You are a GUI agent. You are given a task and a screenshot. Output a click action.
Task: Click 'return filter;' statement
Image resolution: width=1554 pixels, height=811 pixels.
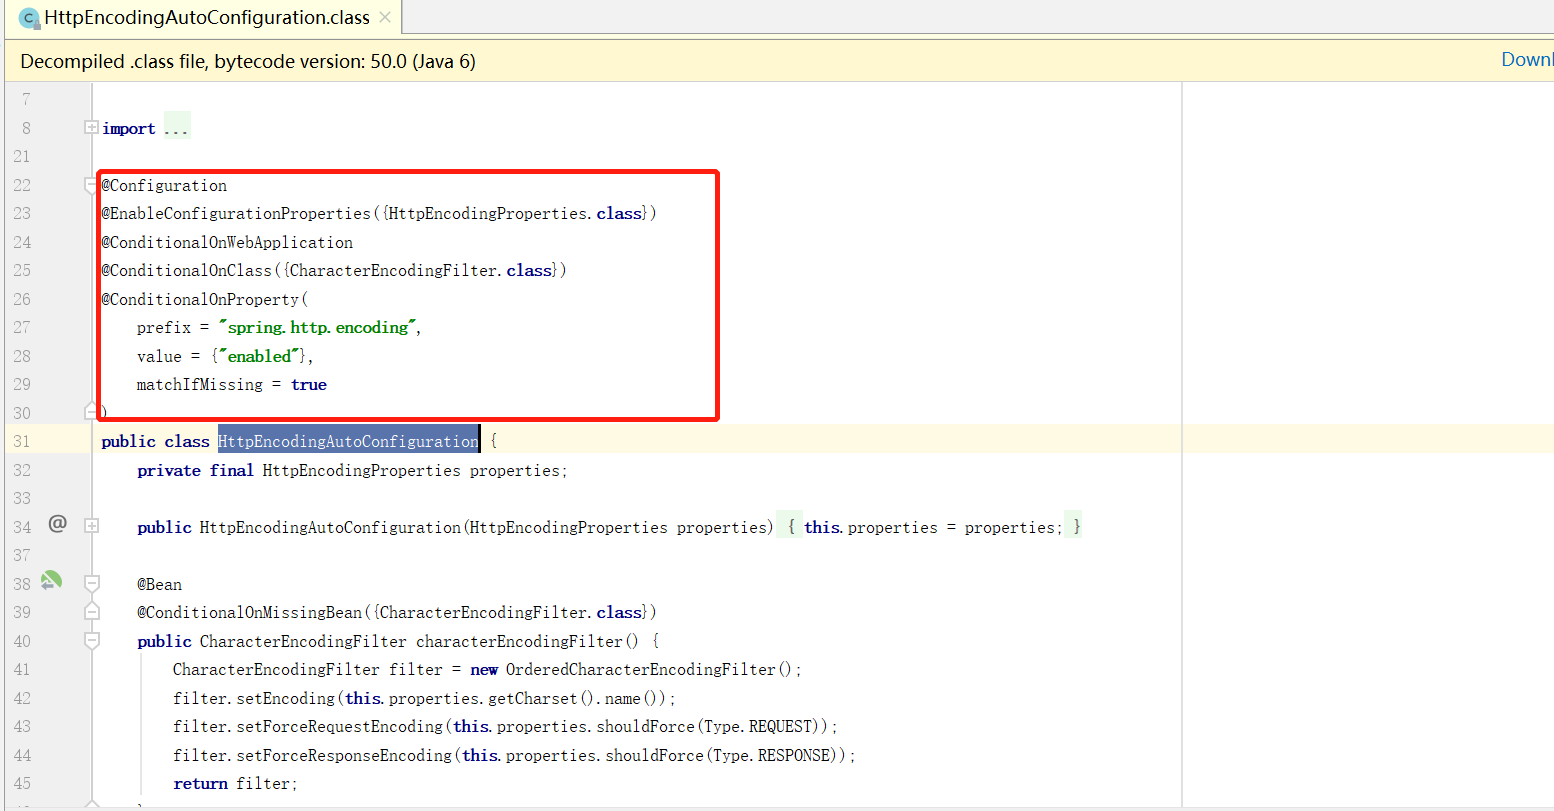click(x=236, y=784)
